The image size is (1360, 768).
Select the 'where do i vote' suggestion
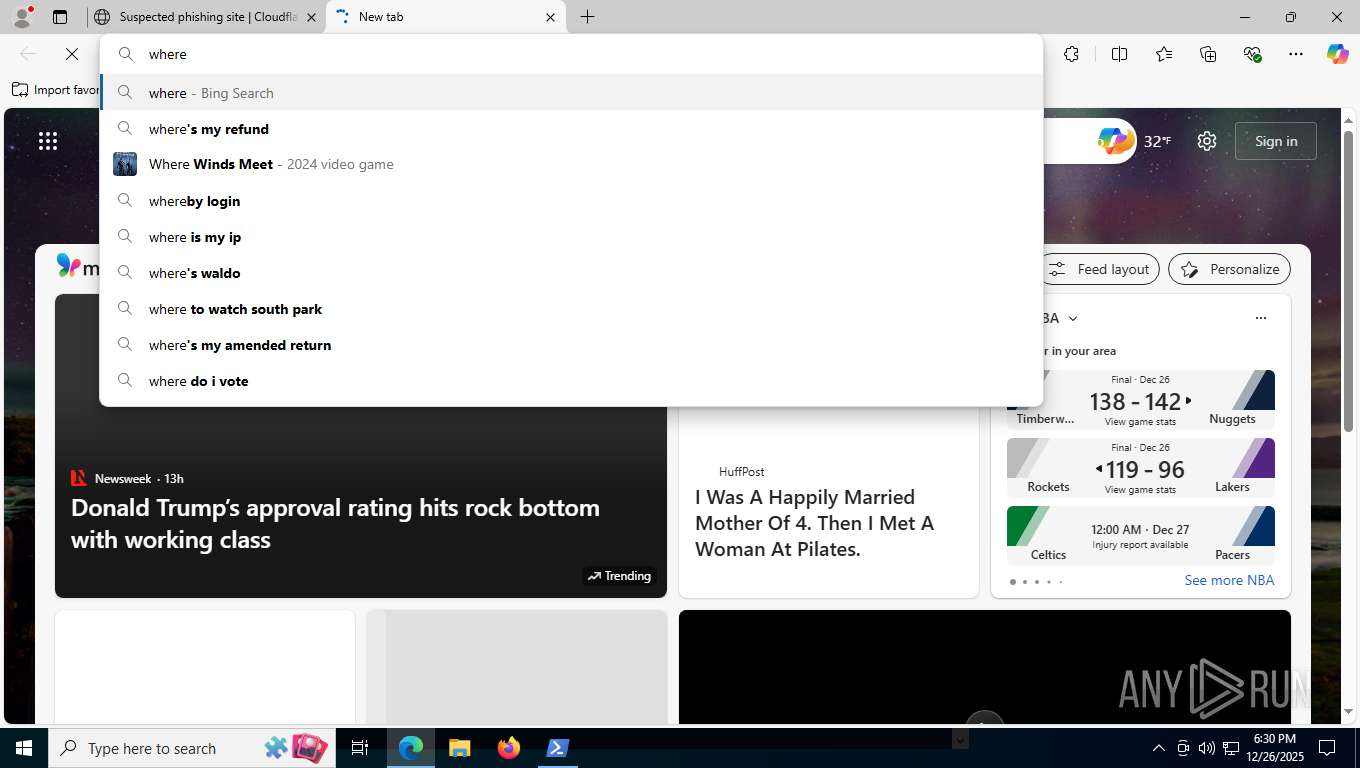(570, 381)
